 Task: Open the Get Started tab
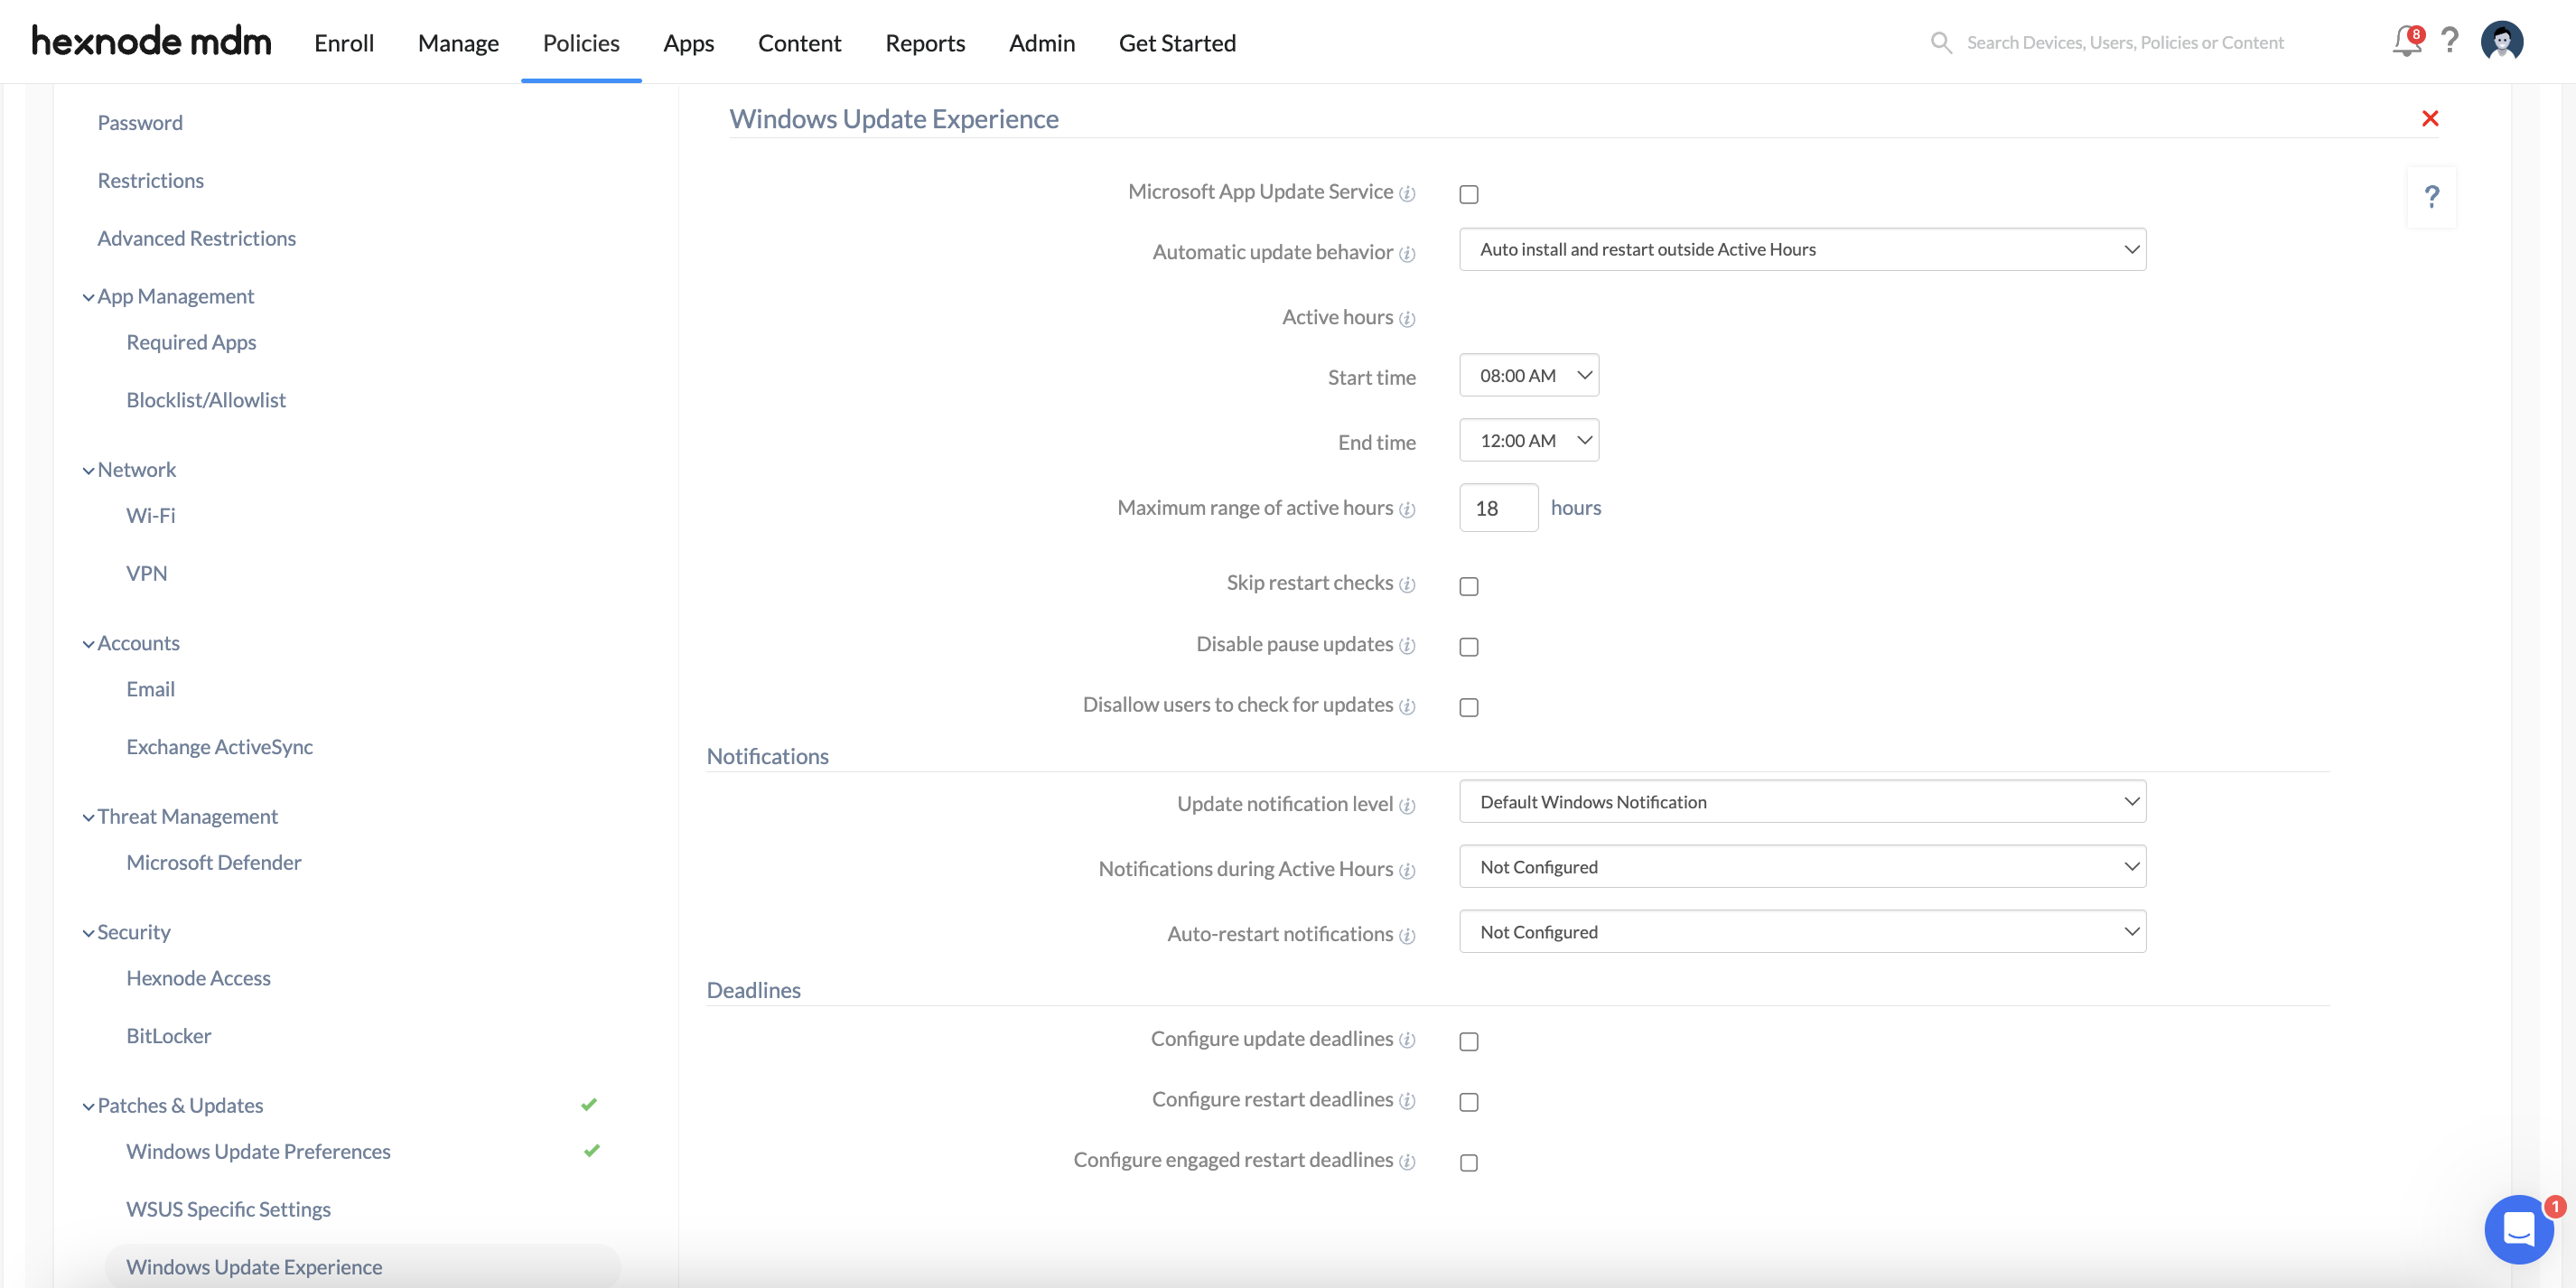point(1177,42)
